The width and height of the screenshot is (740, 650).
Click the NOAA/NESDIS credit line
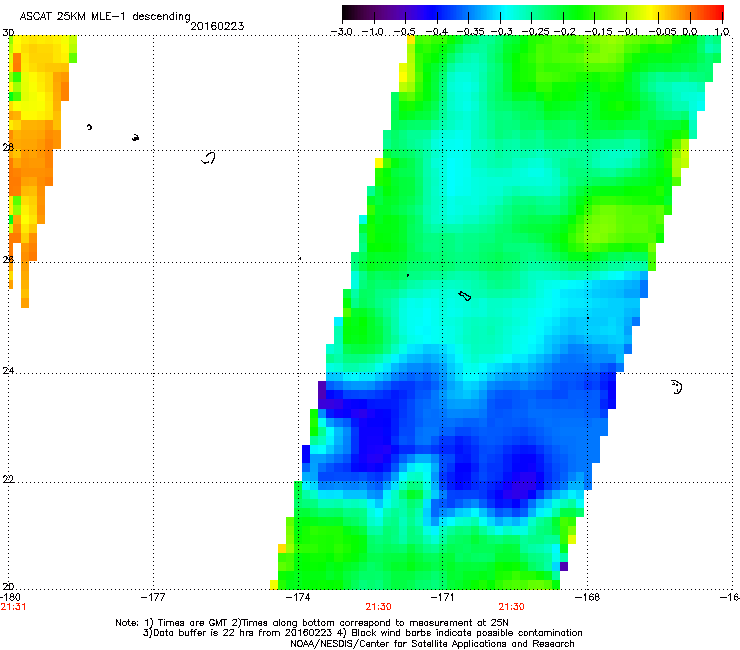(x=432, y=644)
